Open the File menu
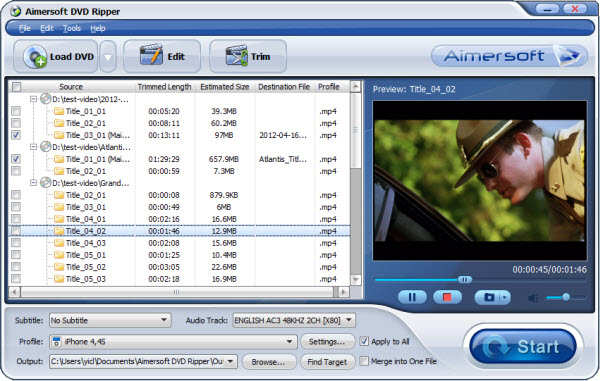 pos(24,28)
